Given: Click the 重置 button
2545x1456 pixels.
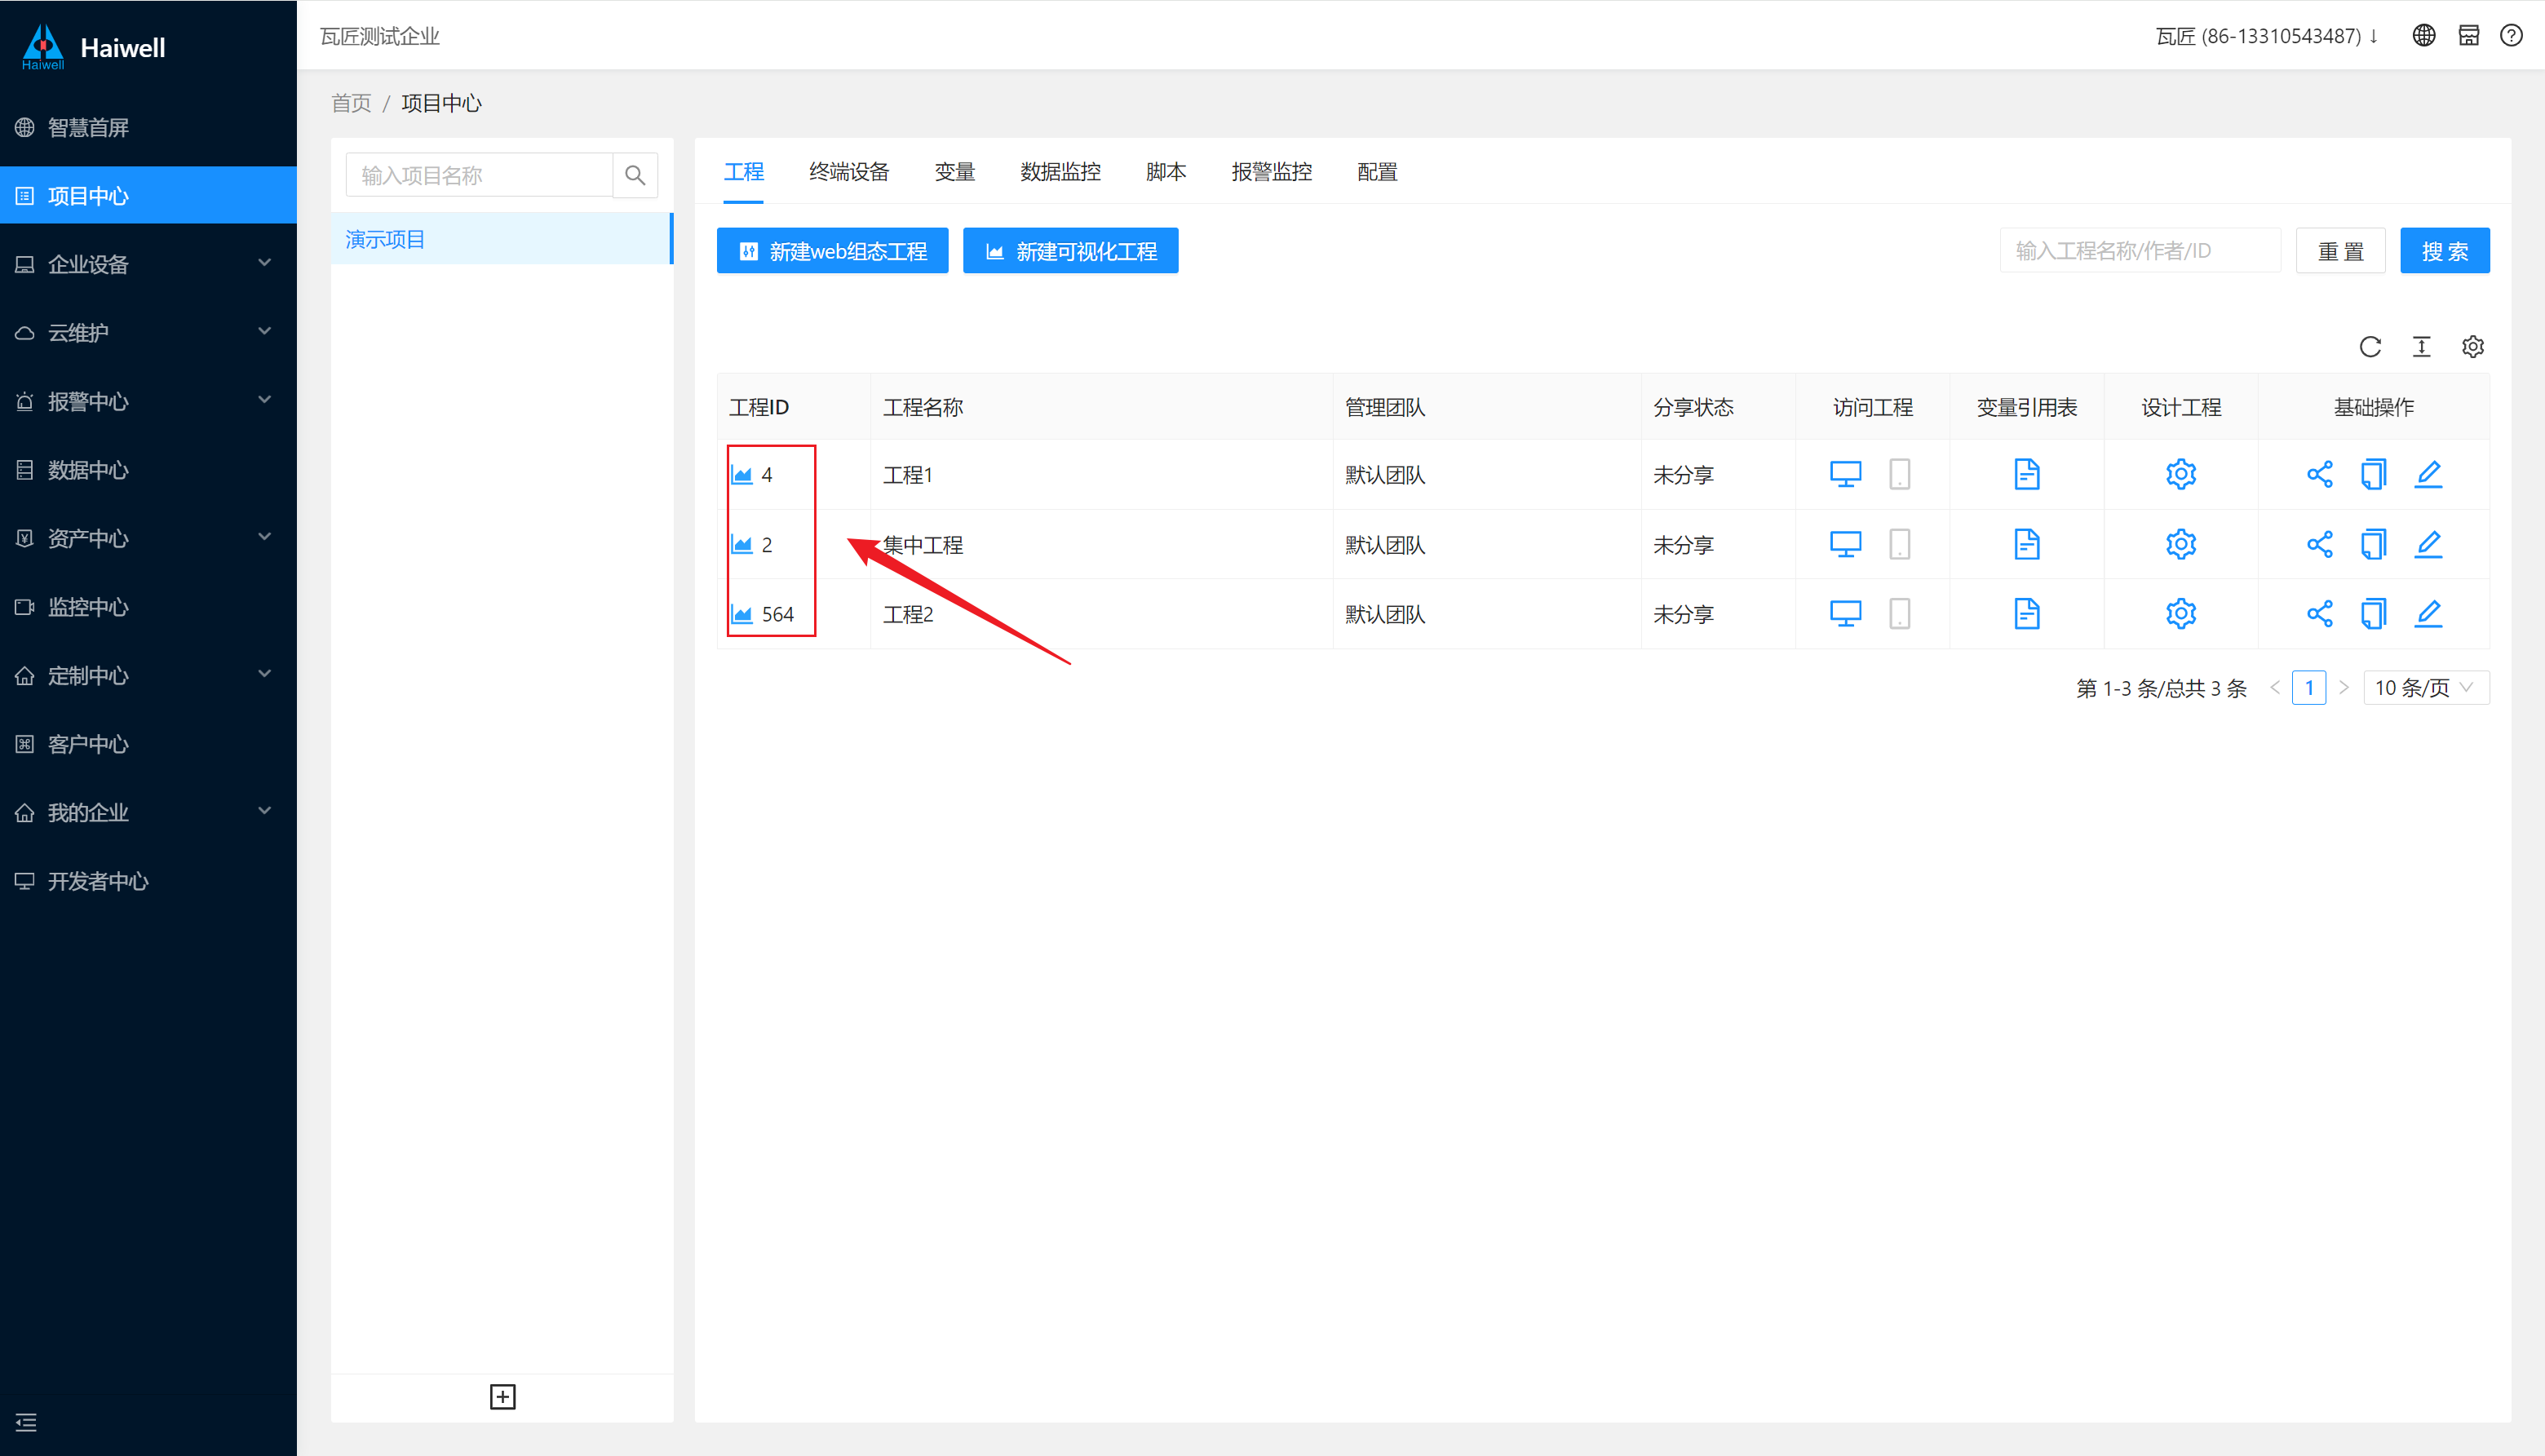Looking at the screenshot, I should coord(2340,251).
